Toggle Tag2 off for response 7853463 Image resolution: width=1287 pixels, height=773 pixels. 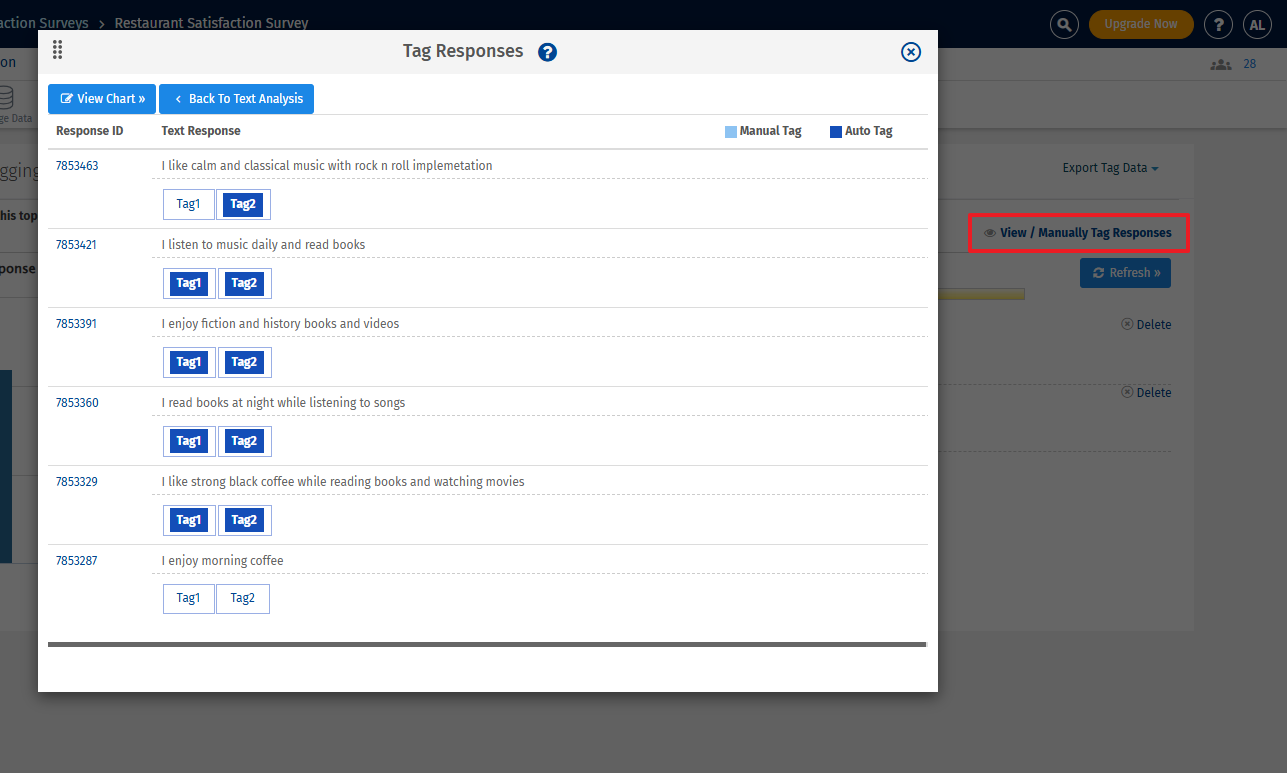[x=243, y=204]
